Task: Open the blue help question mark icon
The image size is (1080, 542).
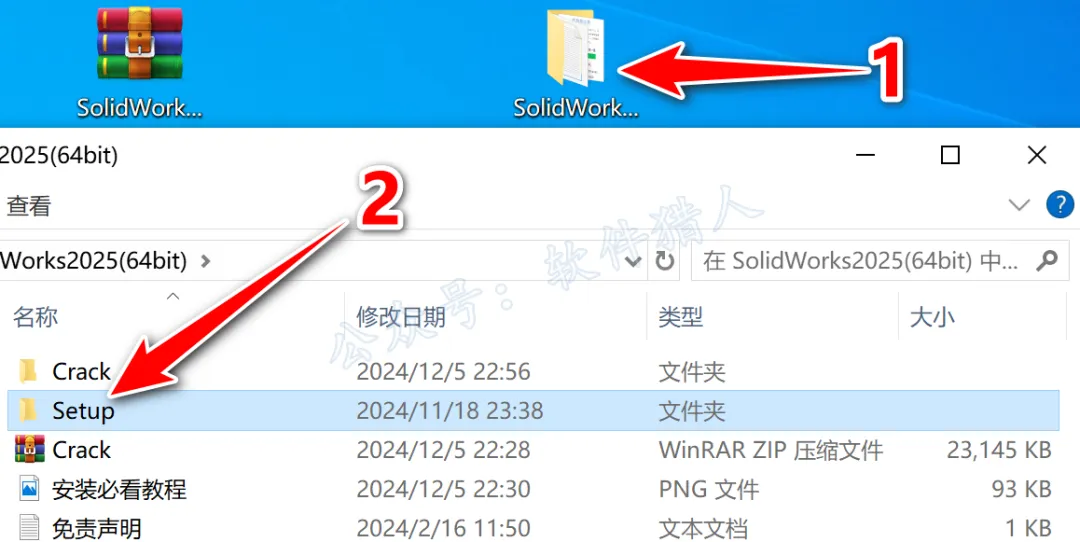Action: click(1060, 205)
